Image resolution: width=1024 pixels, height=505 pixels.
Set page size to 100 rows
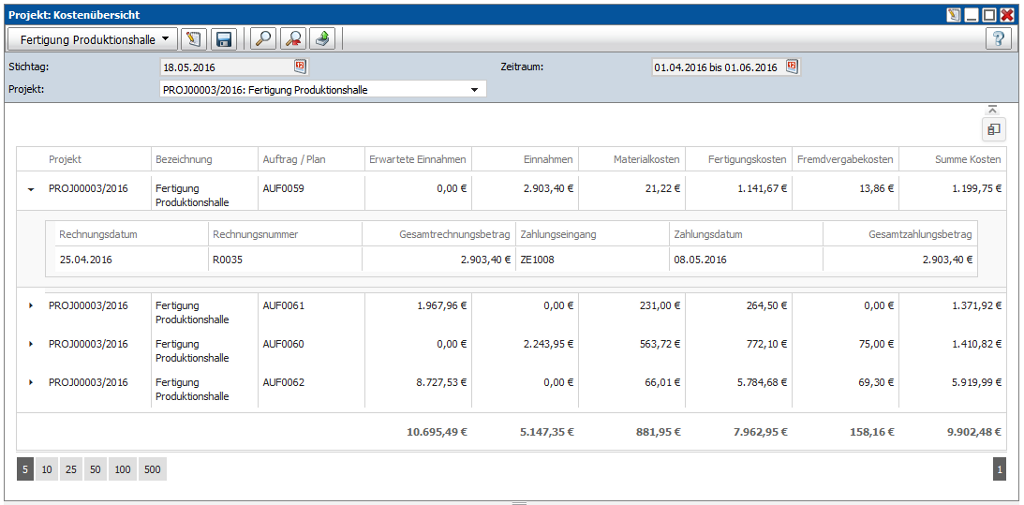[x=123, y=469]
